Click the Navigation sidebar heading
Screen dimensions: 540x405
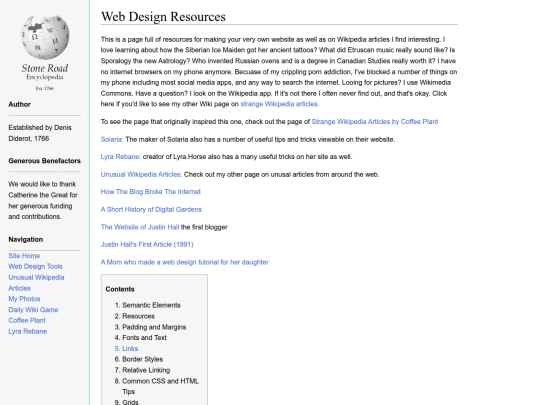pyautogui.click(x=25, y=239)
